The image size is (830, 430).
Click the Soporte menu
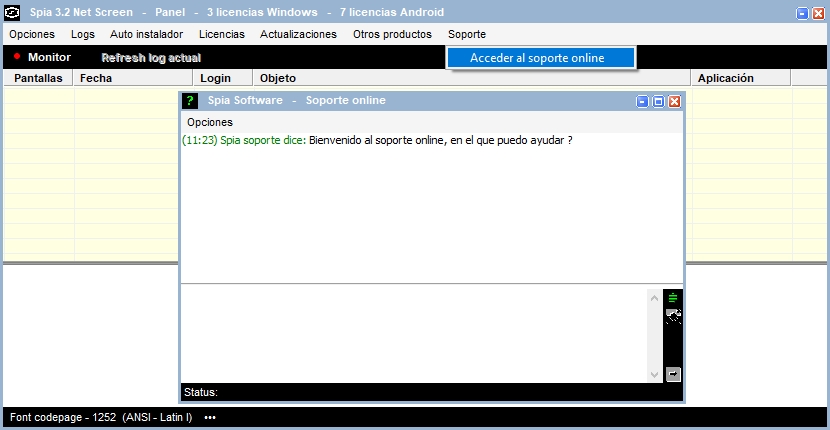click(467, 34)
